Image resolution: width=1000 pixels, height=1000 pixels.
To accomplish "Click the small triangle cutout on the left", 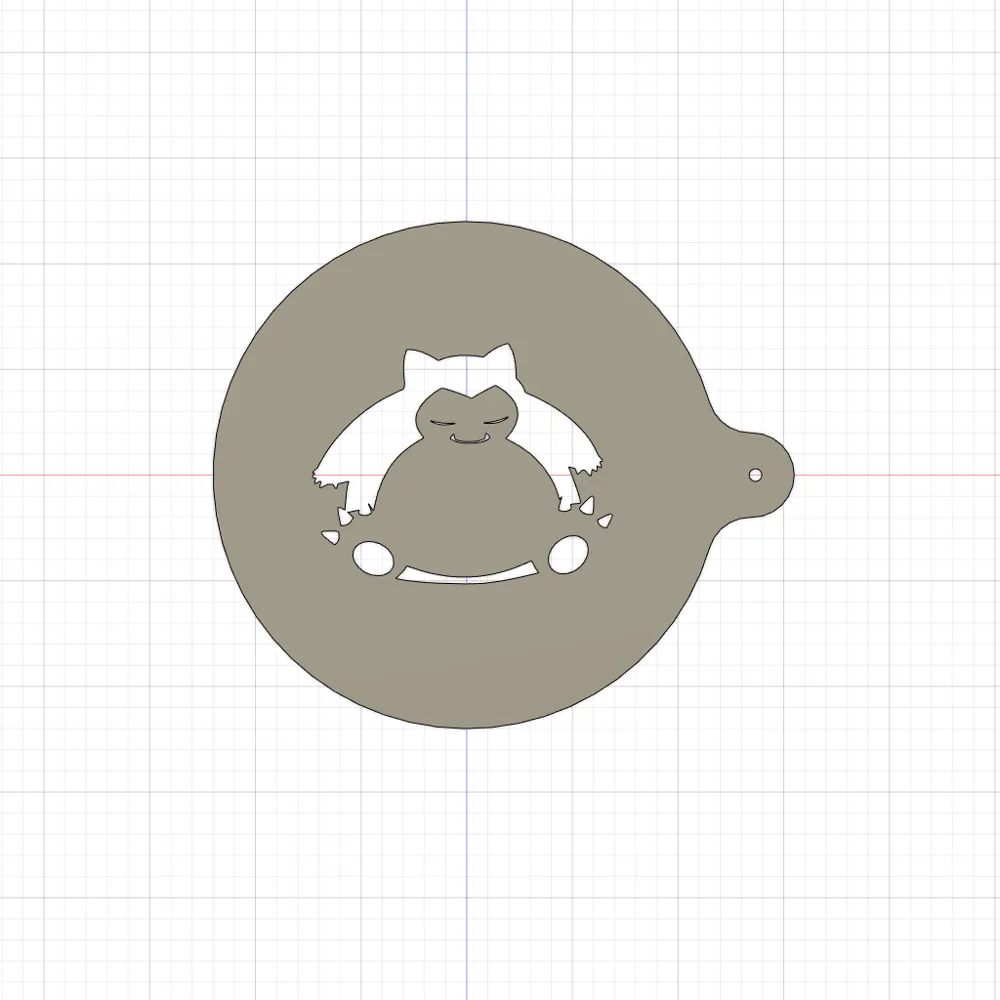I will (330, 535).
